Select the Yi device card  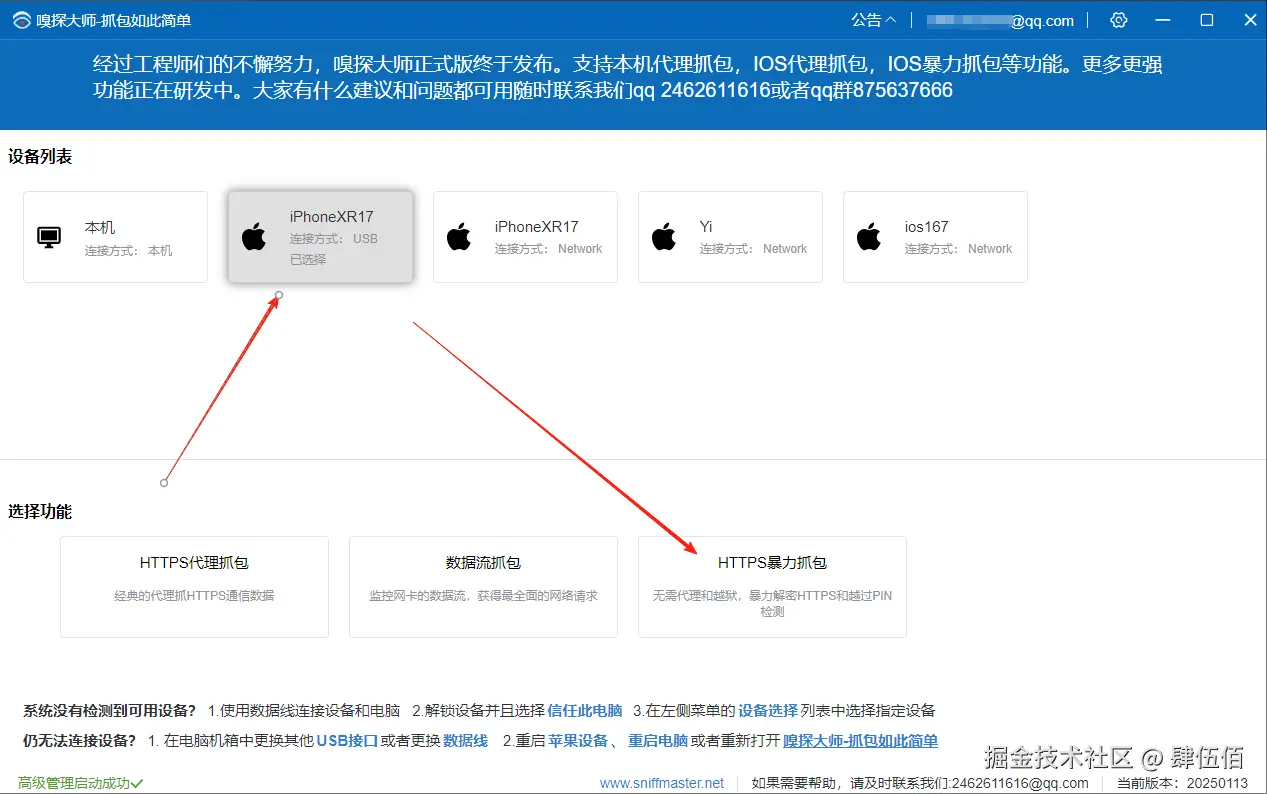click(x=730, y=237)
